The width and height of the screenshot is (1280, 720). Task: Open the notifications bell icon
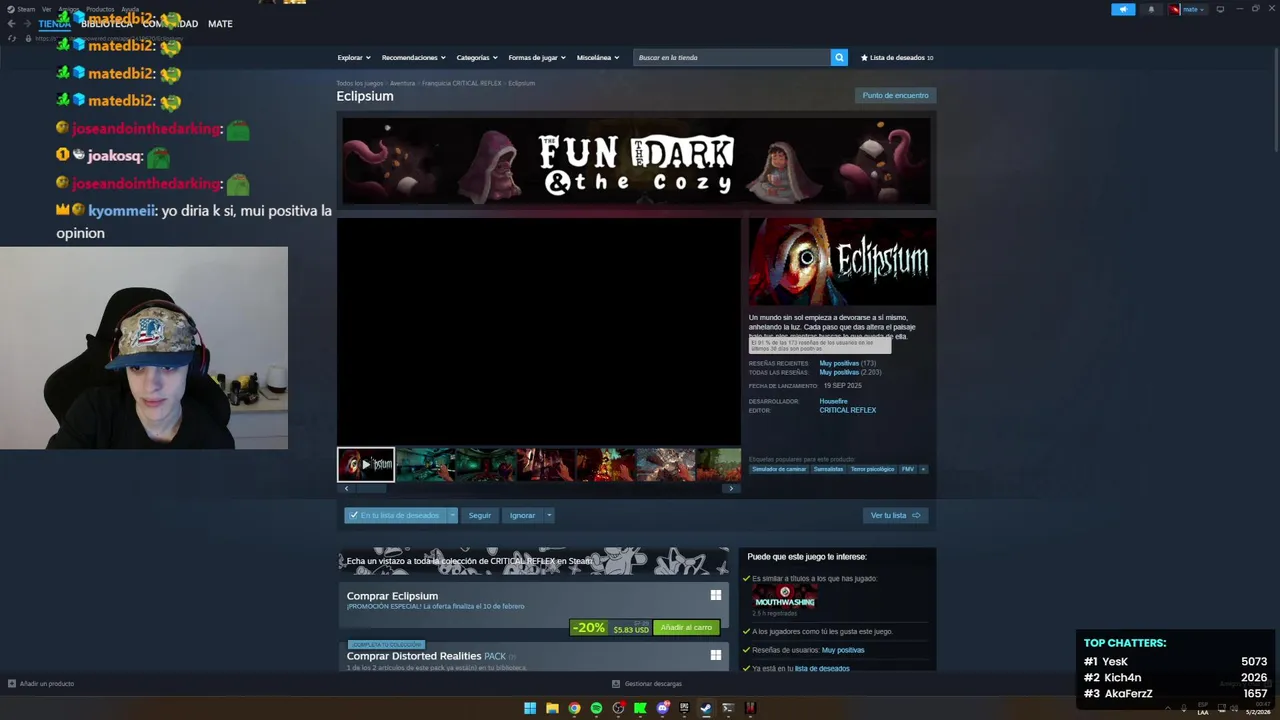(x=1151, y=9)
